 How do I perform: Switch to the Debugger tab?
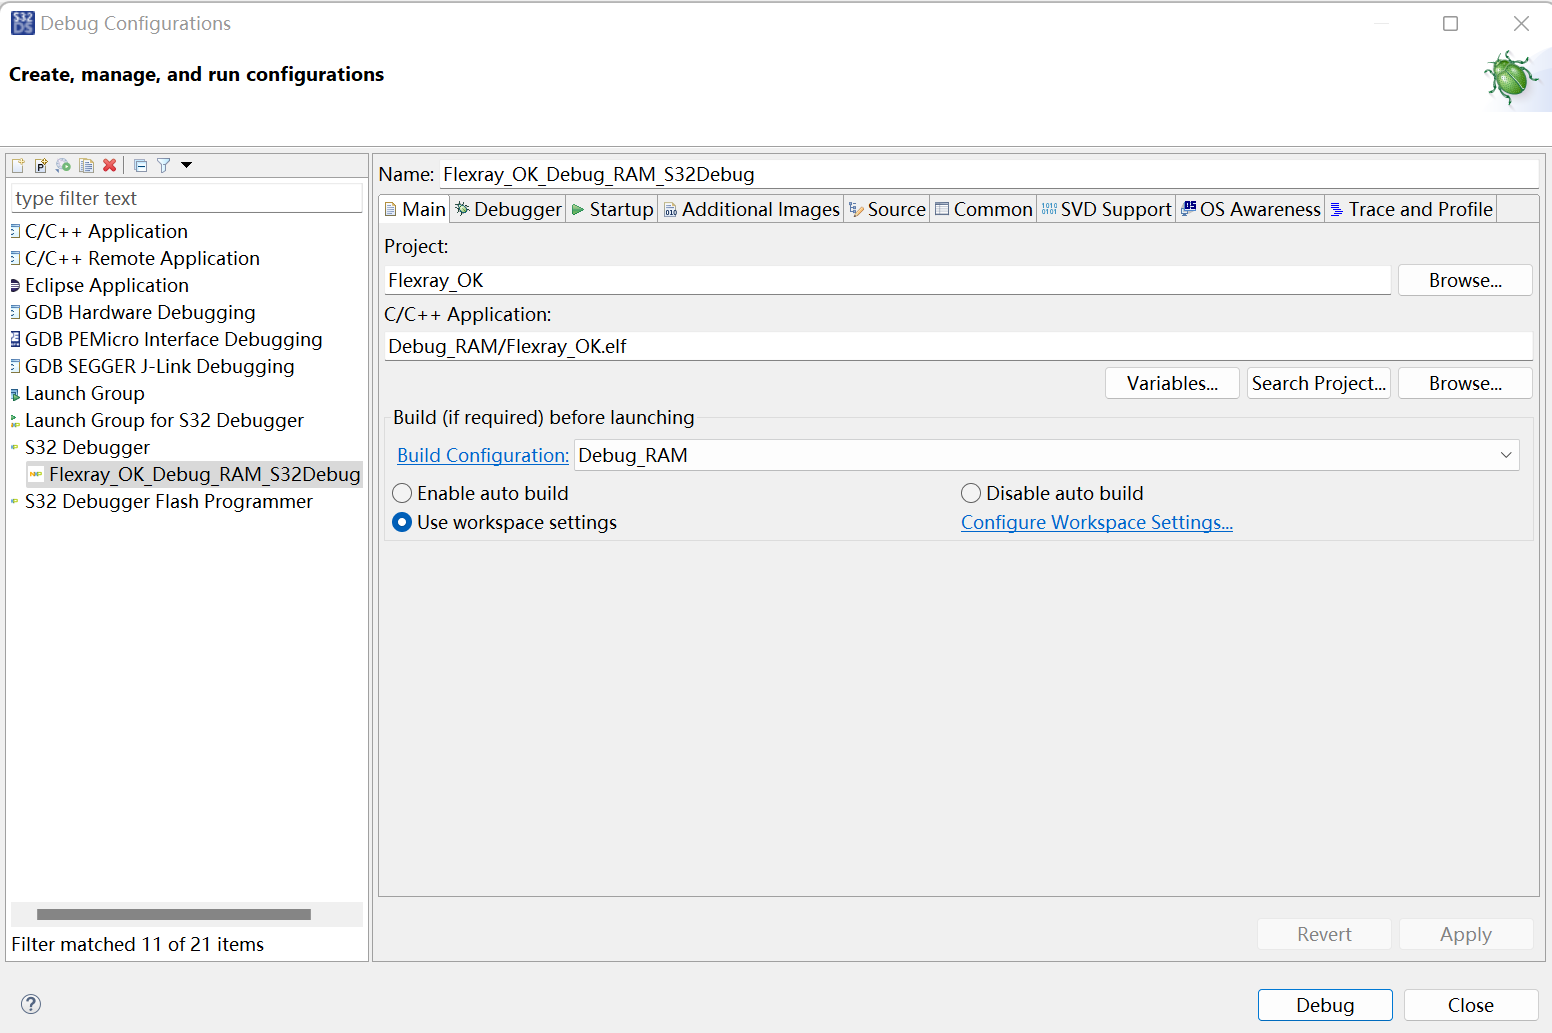508,209
